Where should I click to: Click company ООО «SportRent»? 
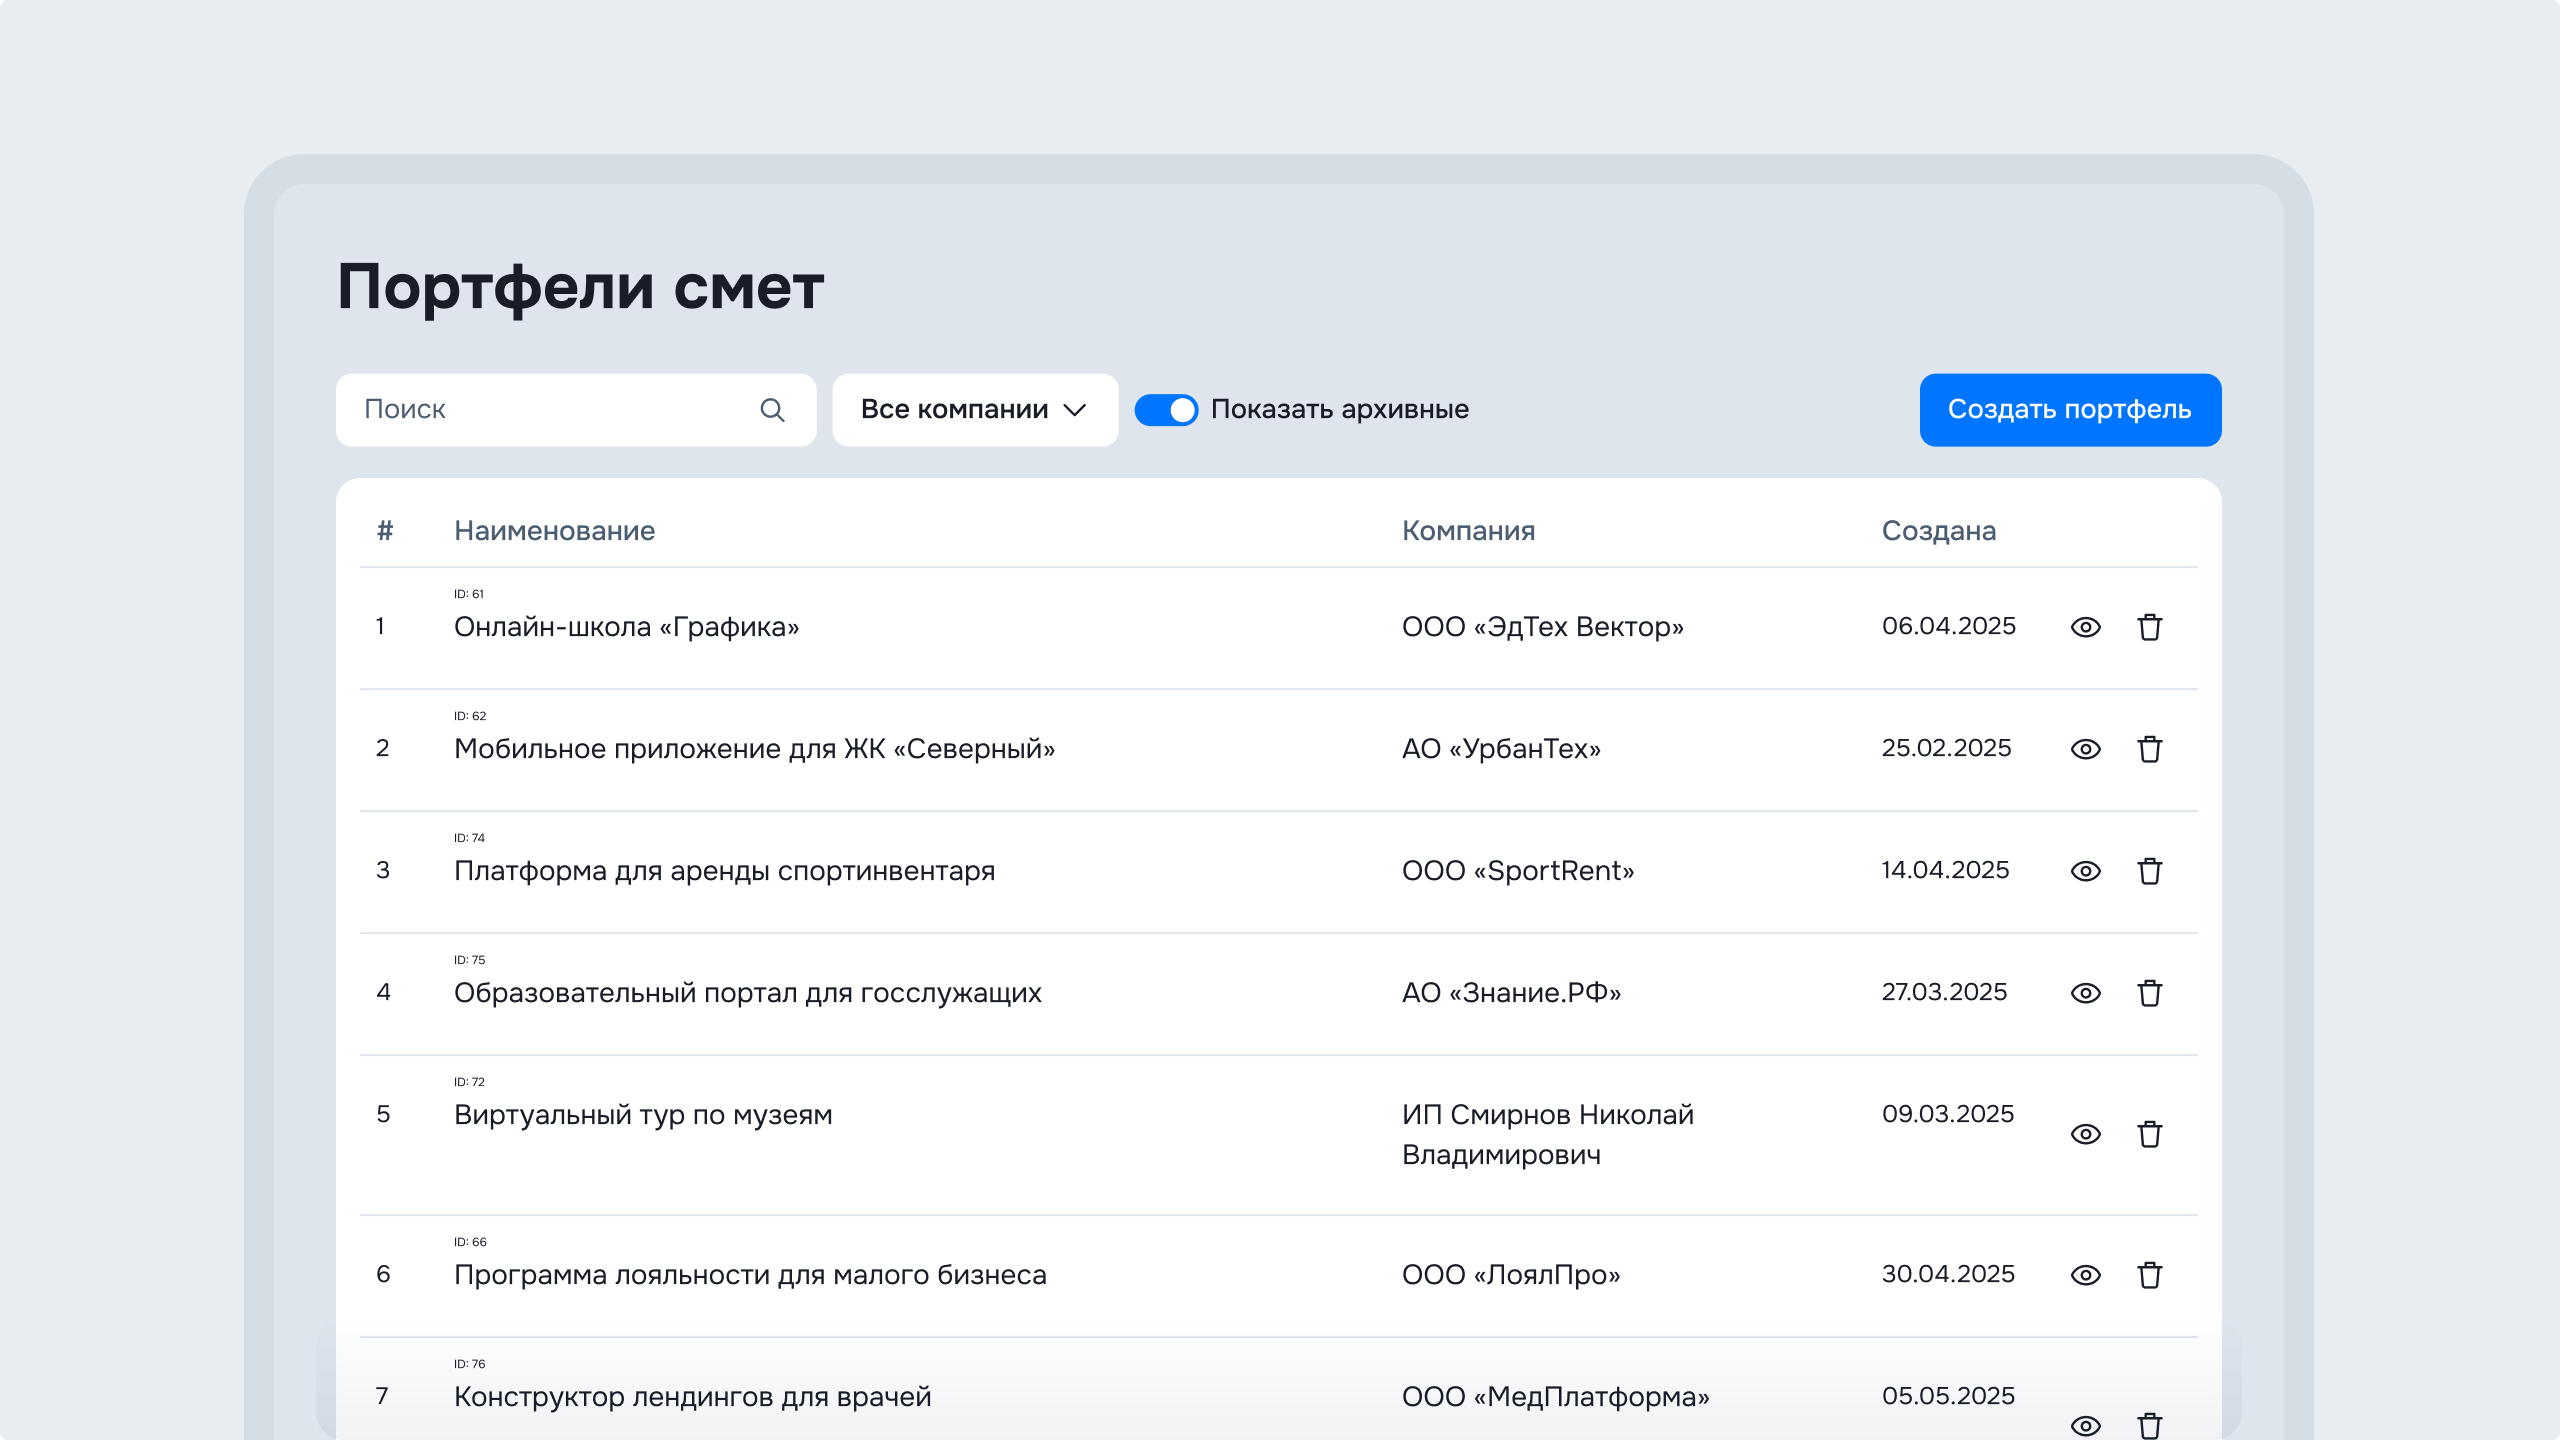tap(1518, 871)
